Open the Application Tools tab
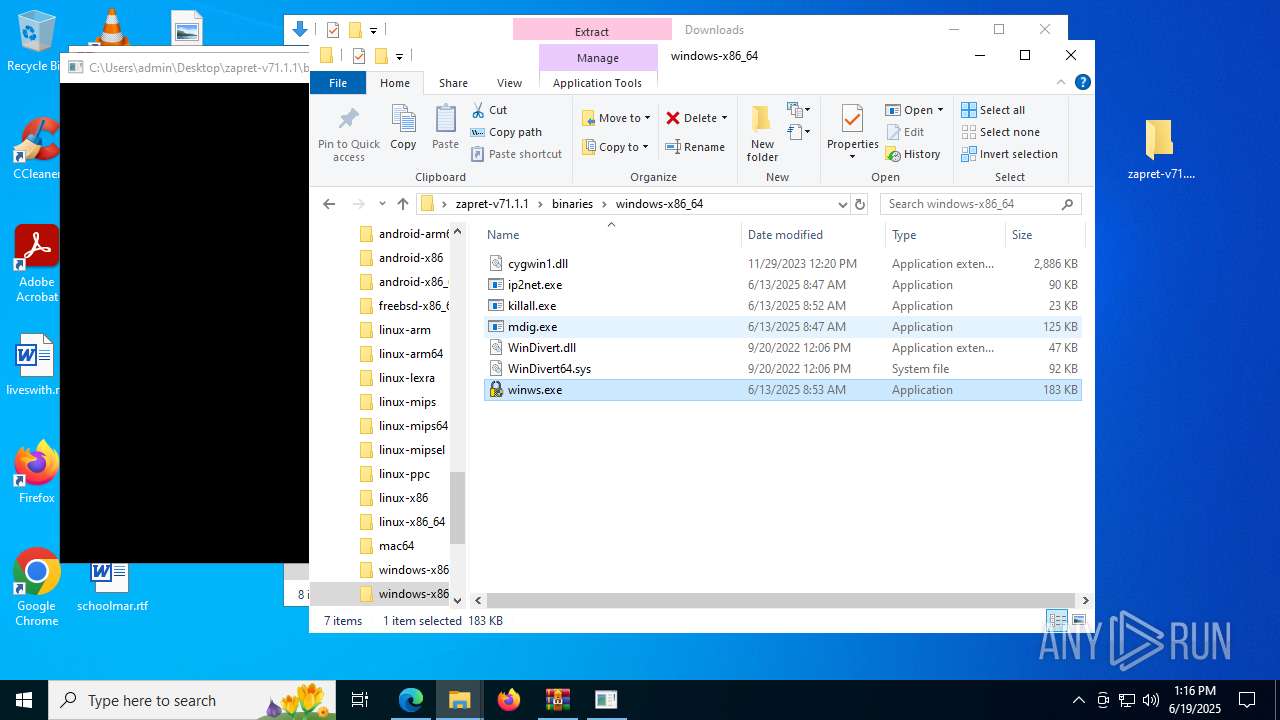This screenshot has width=1280, height=720. coord(597,83)
